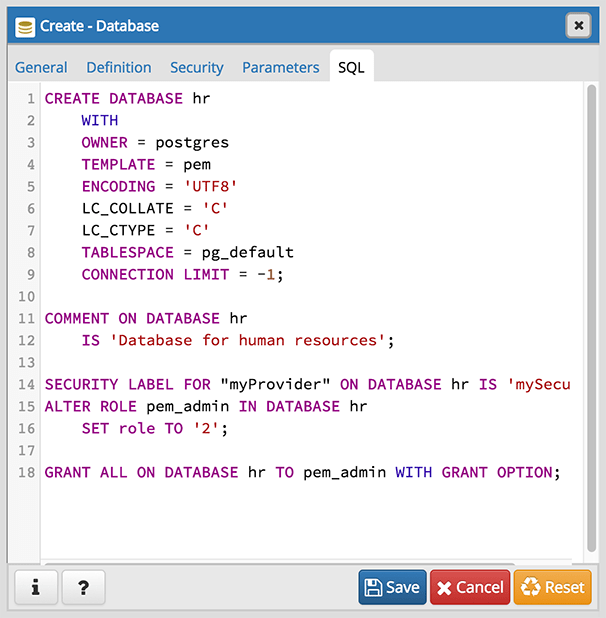Click the 'Database for human resources' string
Image resolution: width=606 pixels, height=618 pixels.
point(247,341)
